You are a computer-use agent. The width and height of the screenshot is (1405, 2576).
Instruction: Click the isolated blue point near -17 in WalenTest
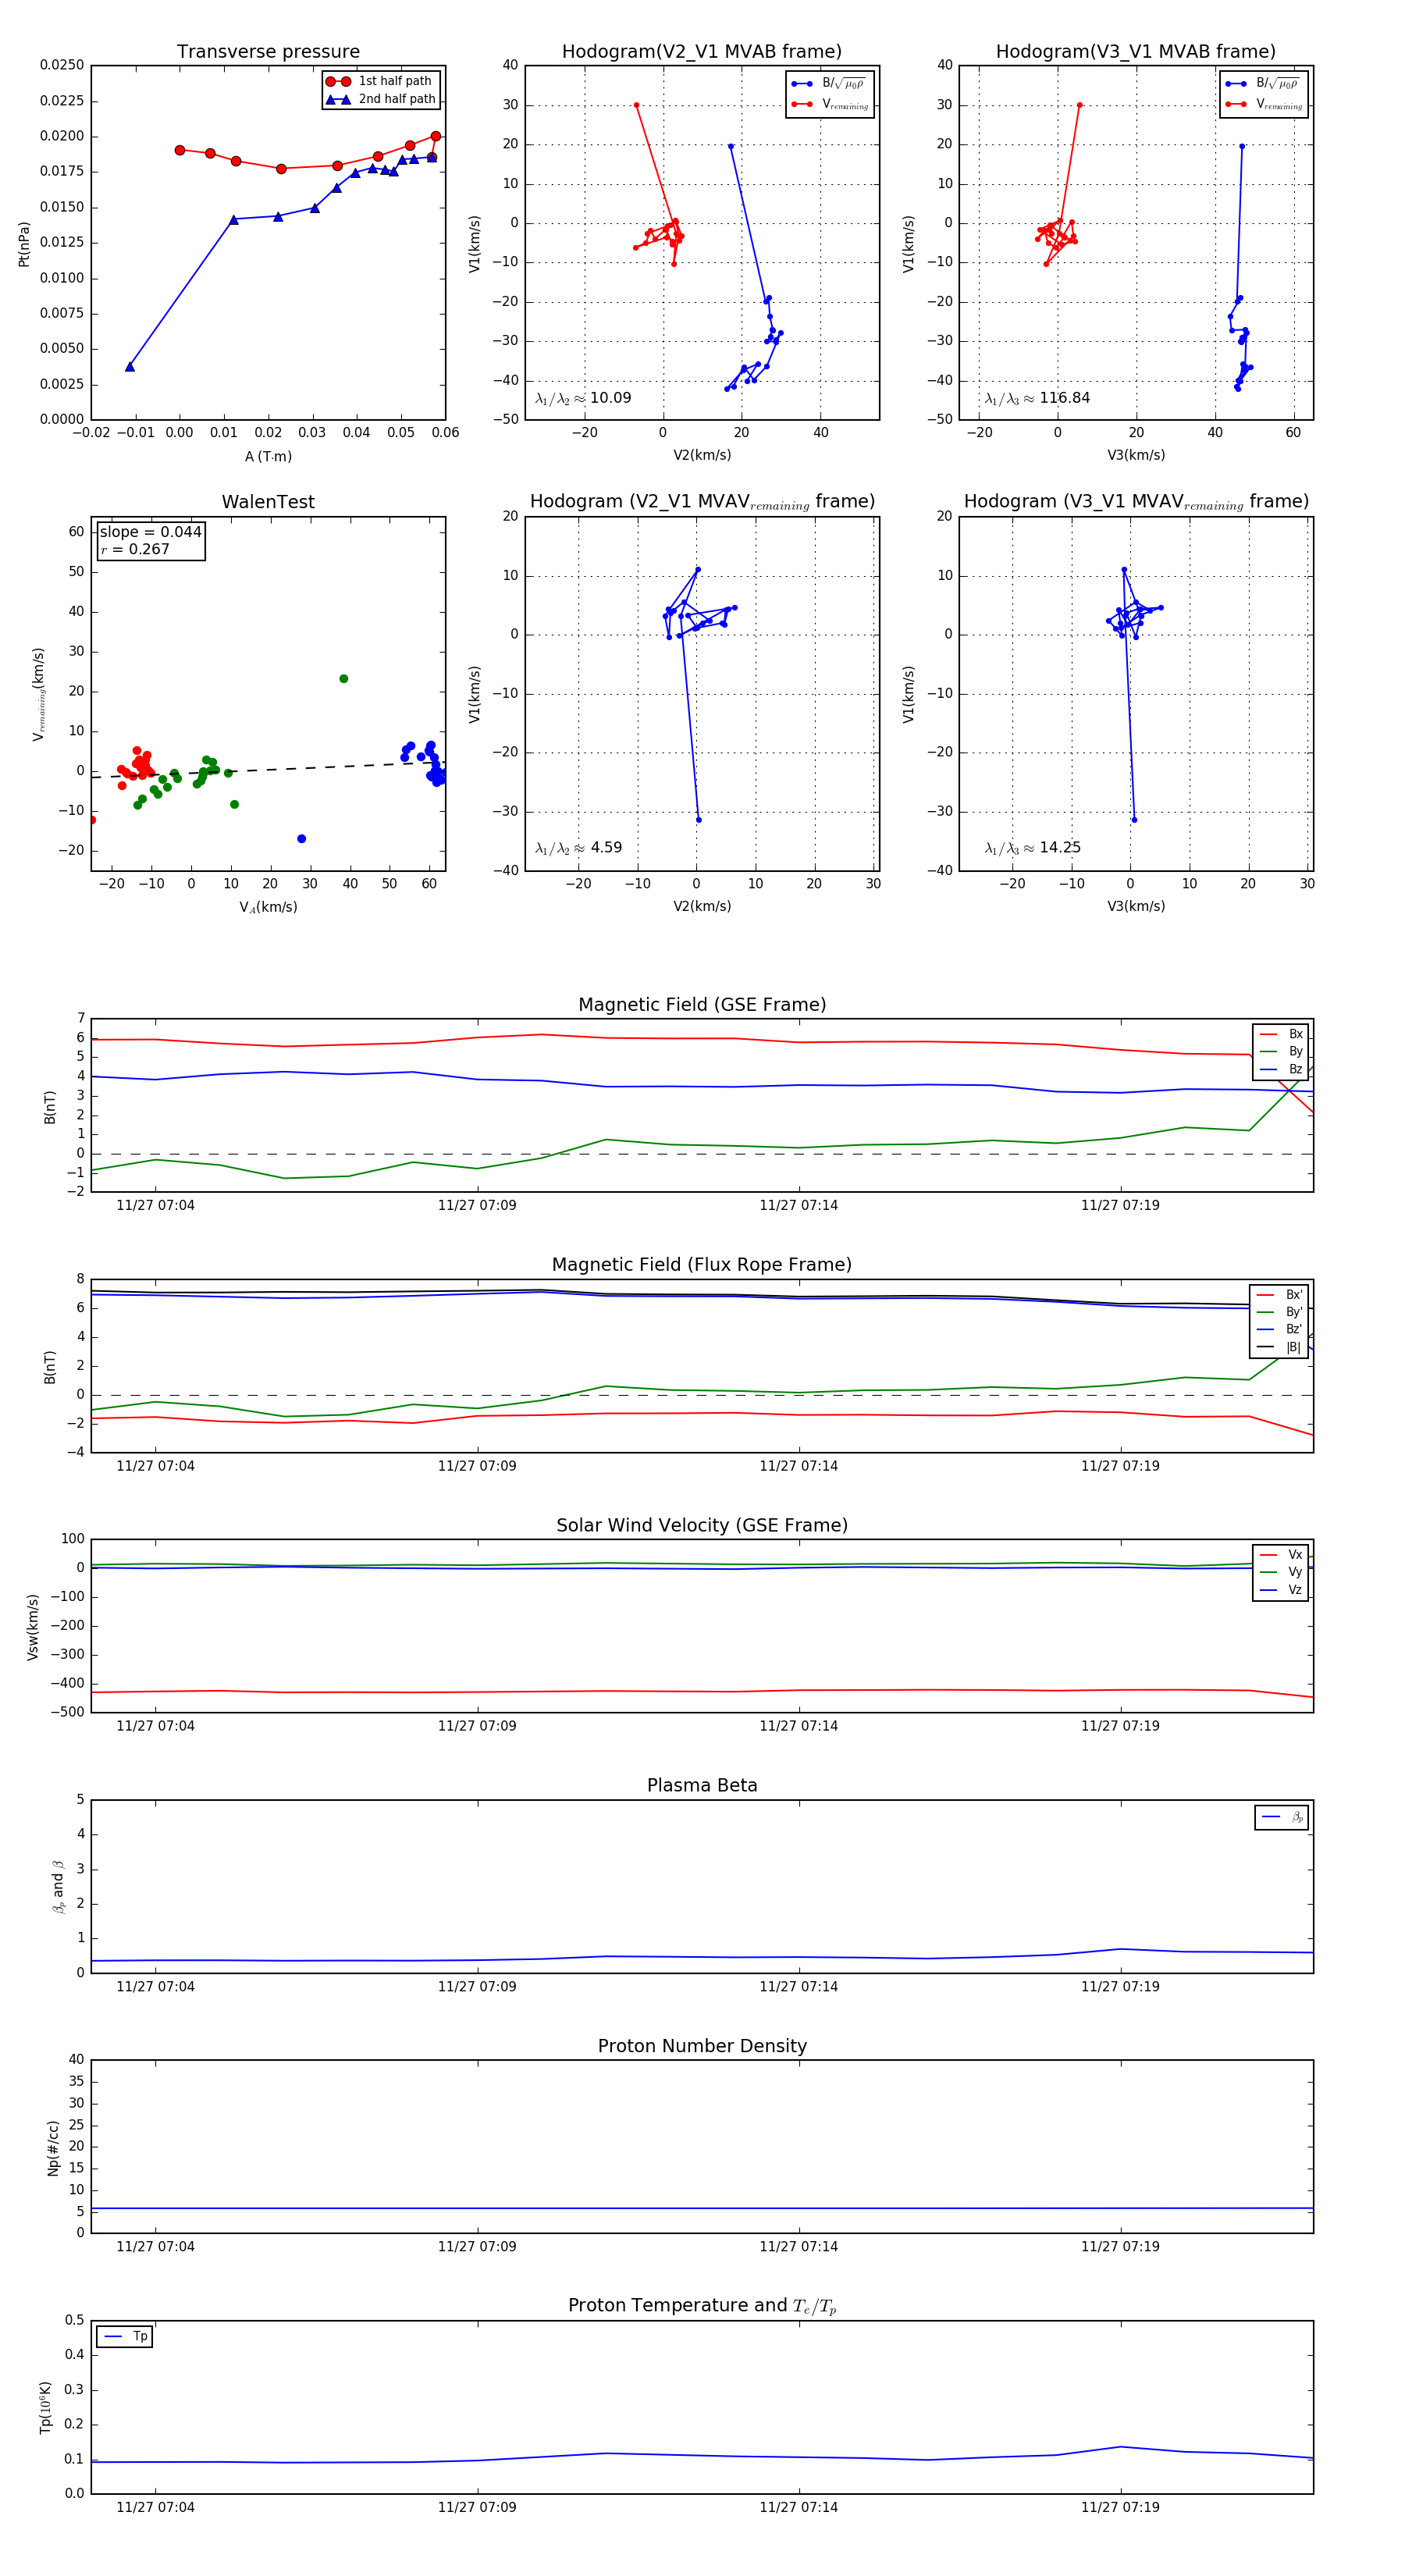302,839
